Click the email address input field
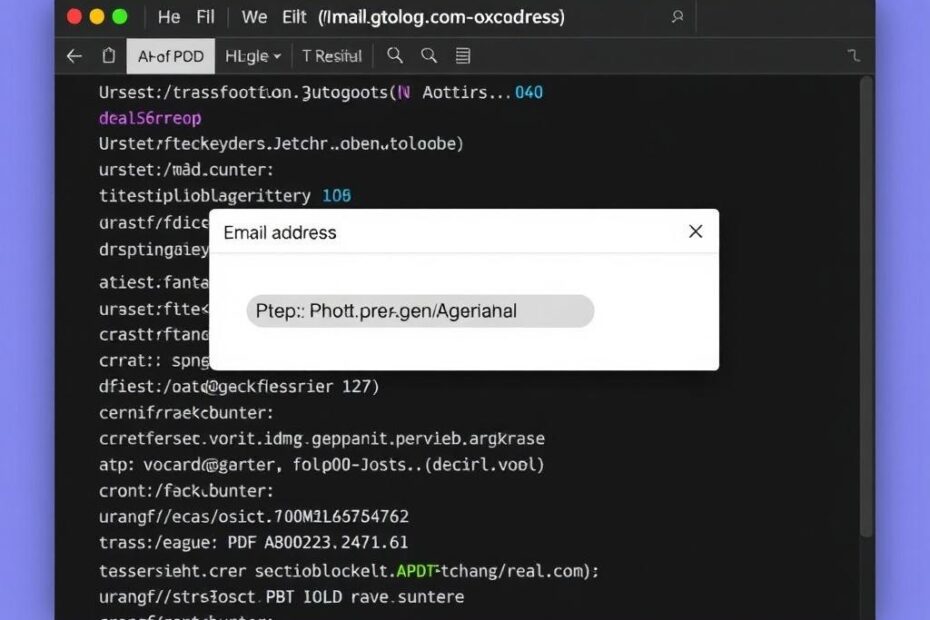Screen dimensions: 930x620 pyautogui.click(x=420, y=311)
